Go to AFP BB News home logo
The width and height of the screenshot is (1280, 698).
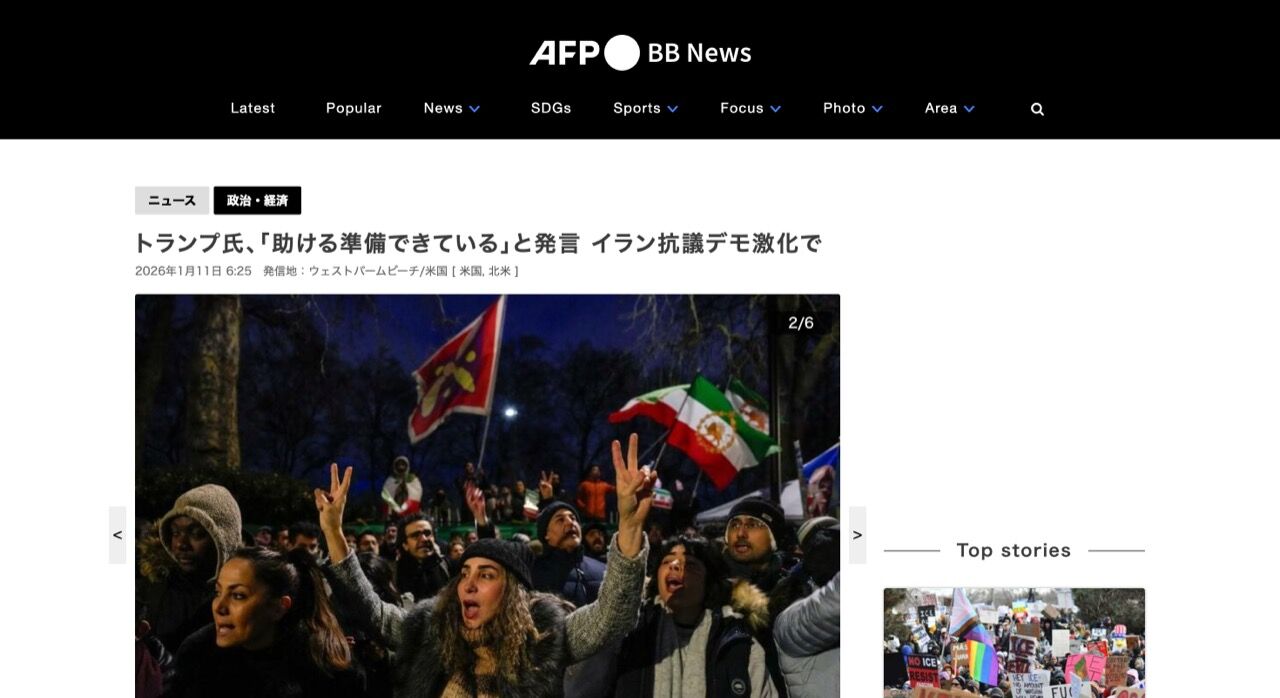point(640,53)
